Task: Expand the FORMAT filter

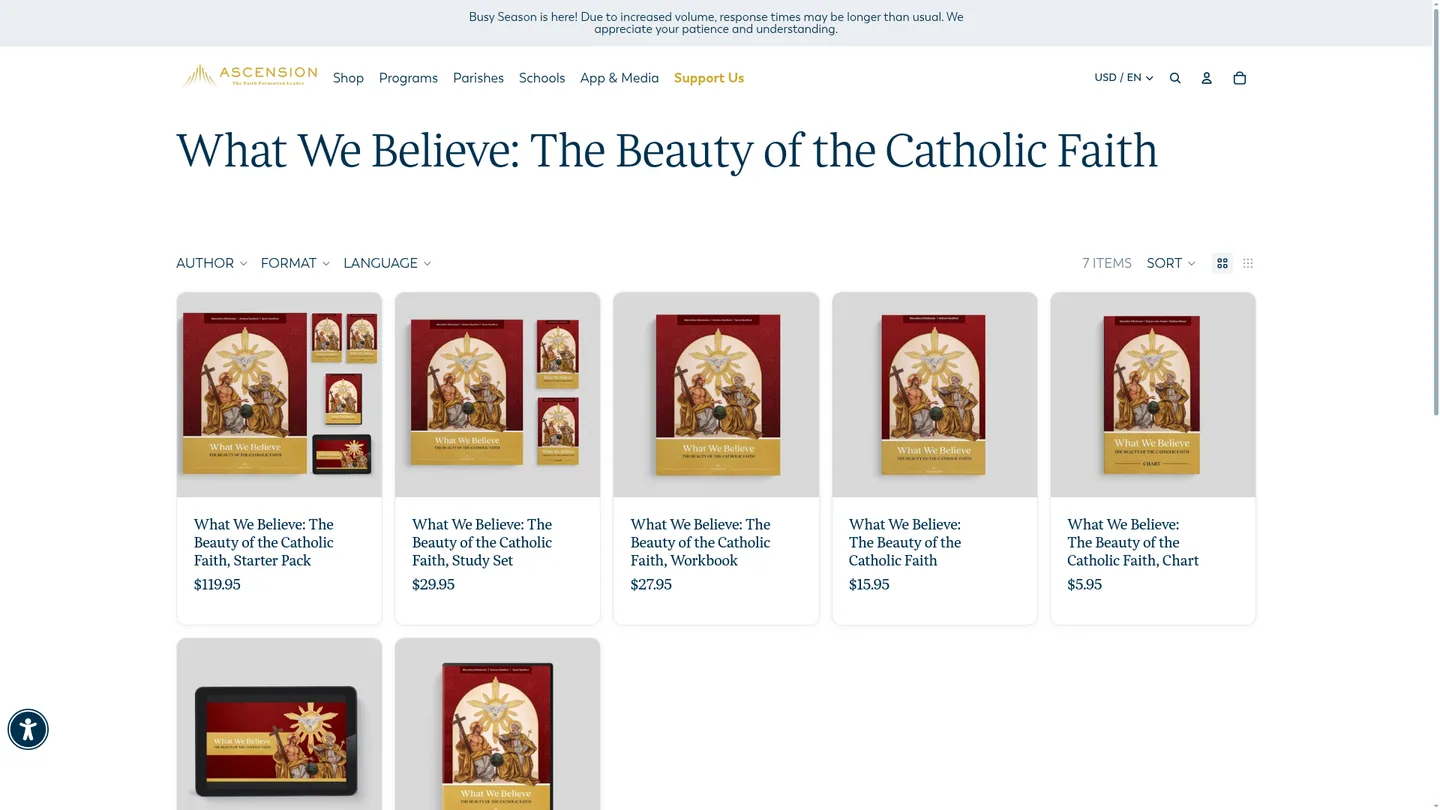Action: [295, 263]
